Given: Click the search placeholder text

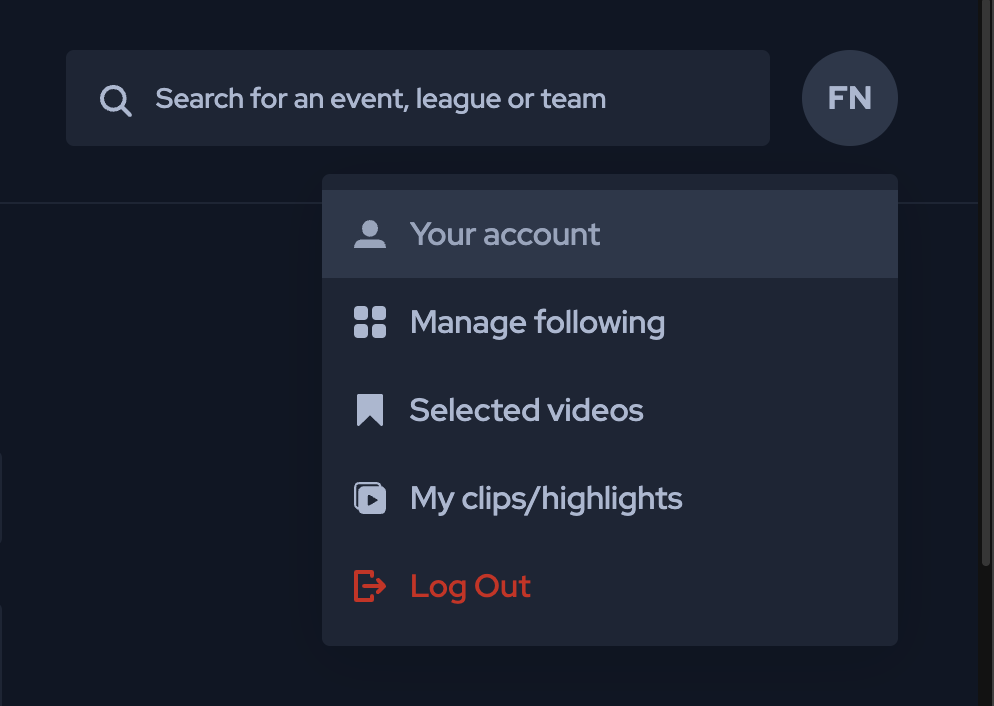Looking at the screenshot, I should (380, 99).
